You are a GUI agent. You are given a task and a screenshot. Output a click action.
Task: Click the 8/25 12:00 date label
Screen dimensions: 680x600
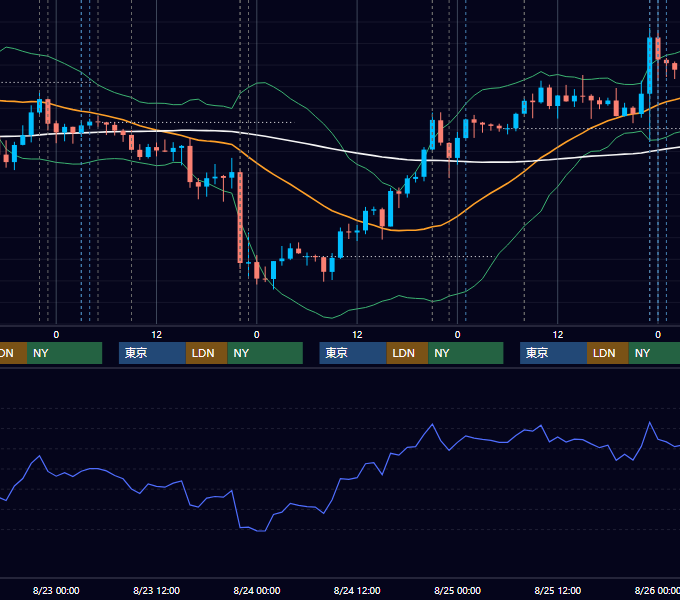click(558, 590)
